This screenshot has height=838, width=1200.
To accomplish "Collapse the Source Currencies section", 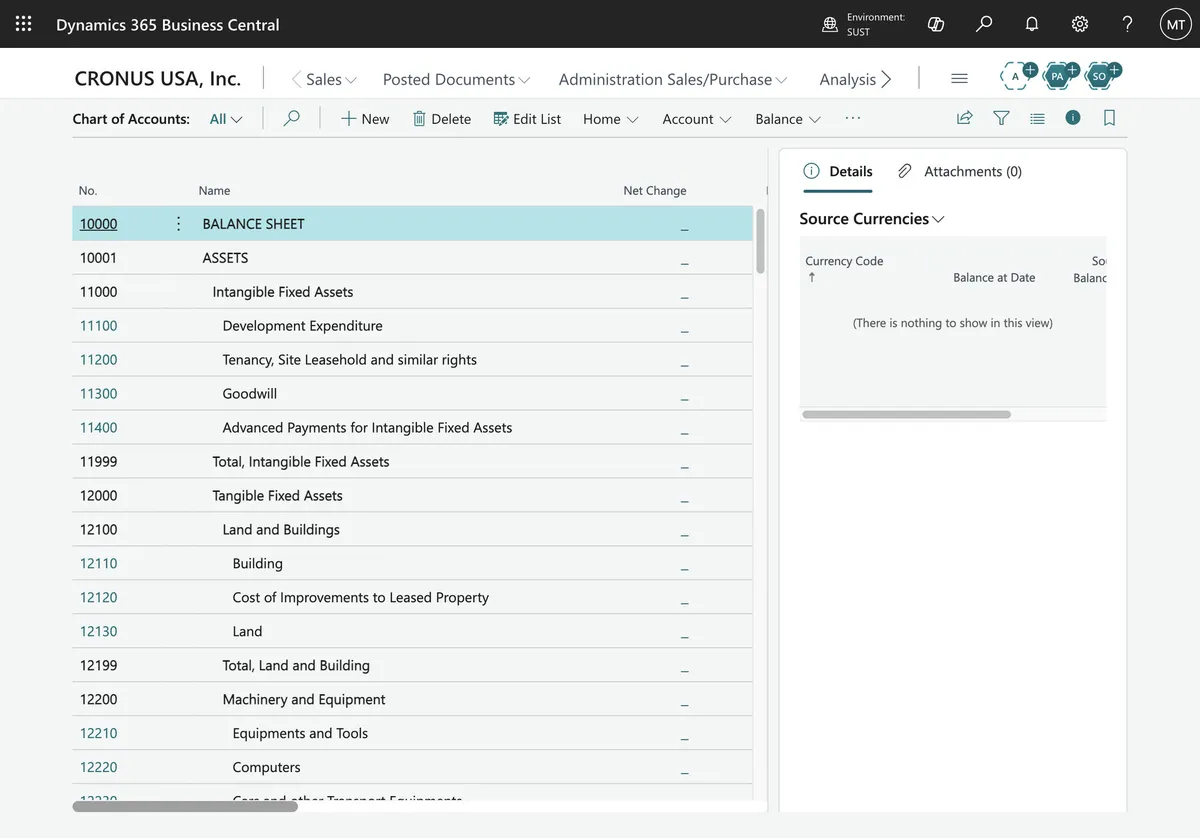I will pos(872,219).
